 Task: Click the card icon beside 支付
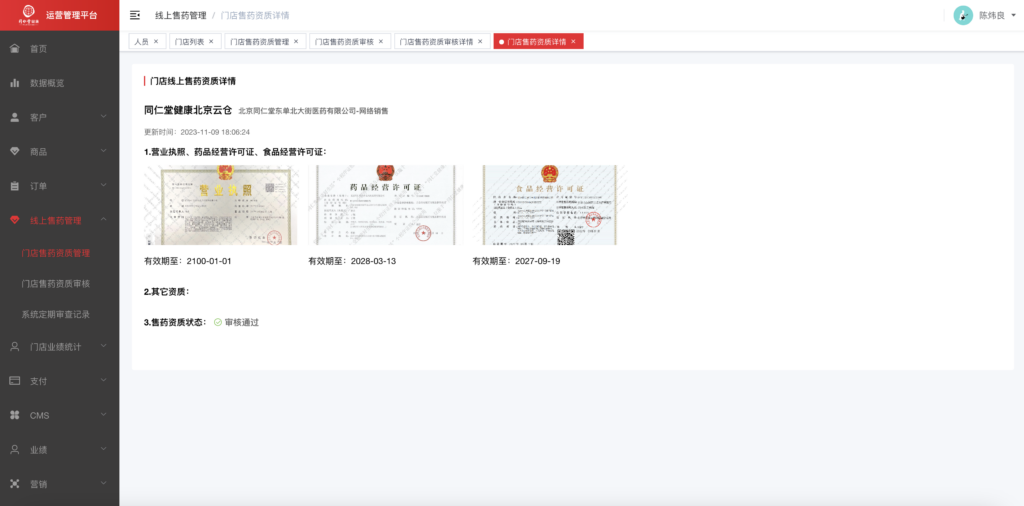pos(15,381)
